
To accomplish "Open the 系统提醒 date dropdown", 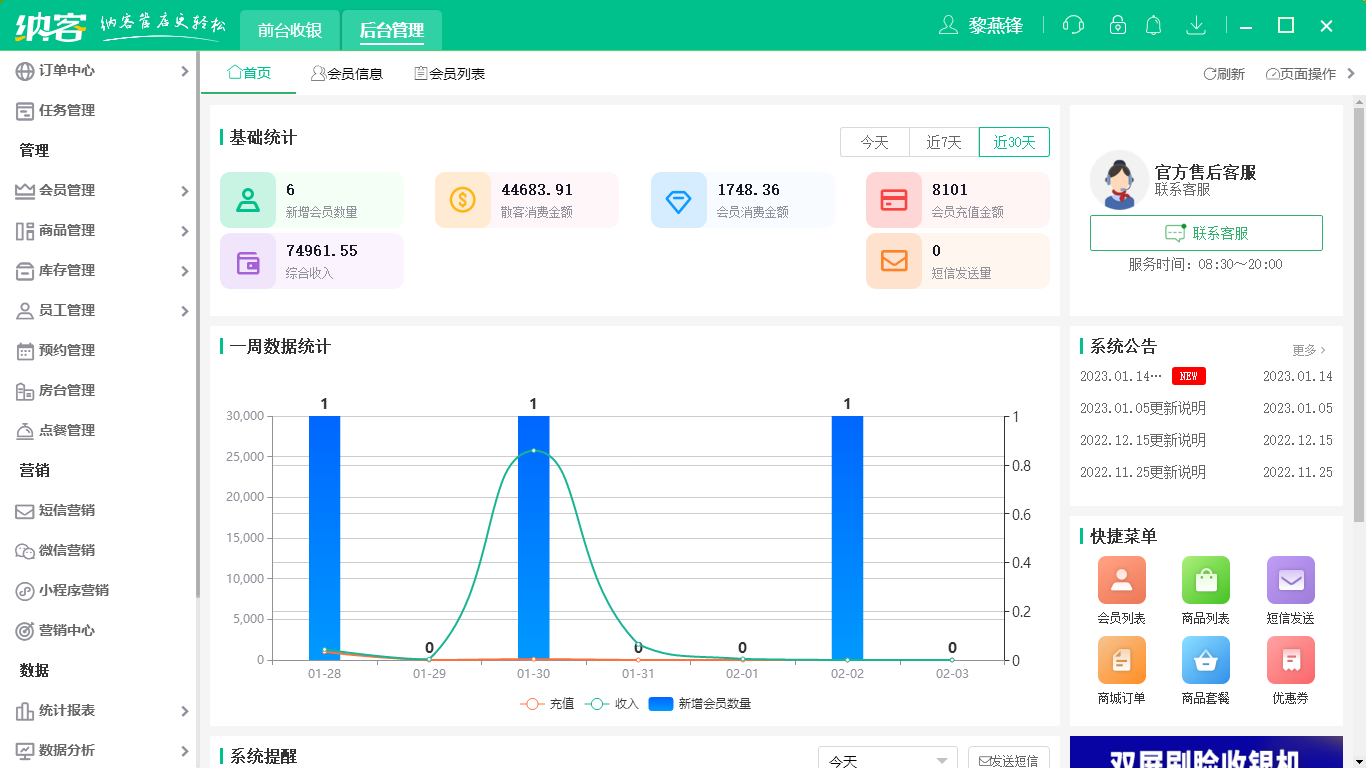I will pos(886,758).
